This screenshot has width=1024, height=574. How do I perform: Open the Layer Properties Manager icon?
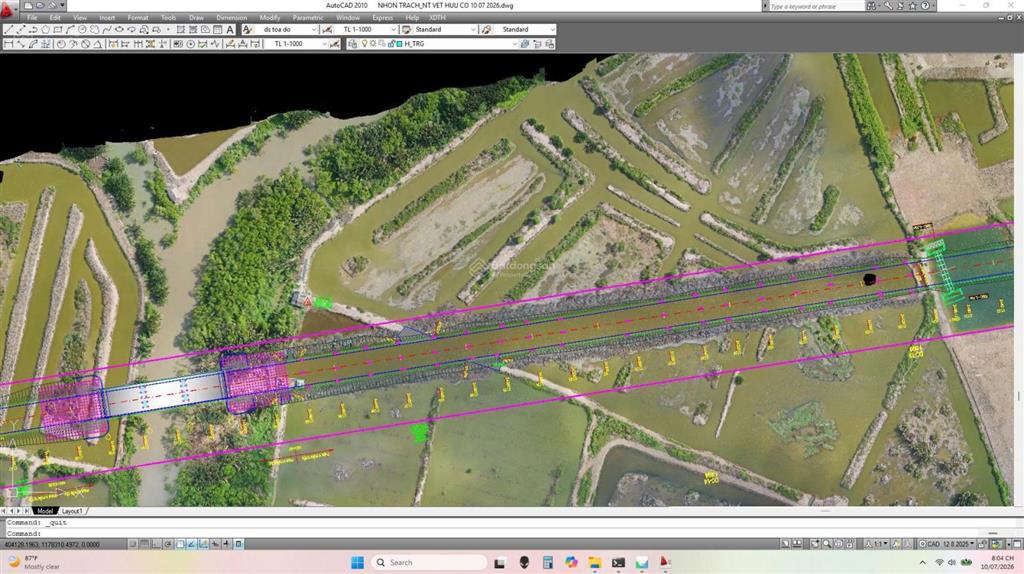click(353, 44)
